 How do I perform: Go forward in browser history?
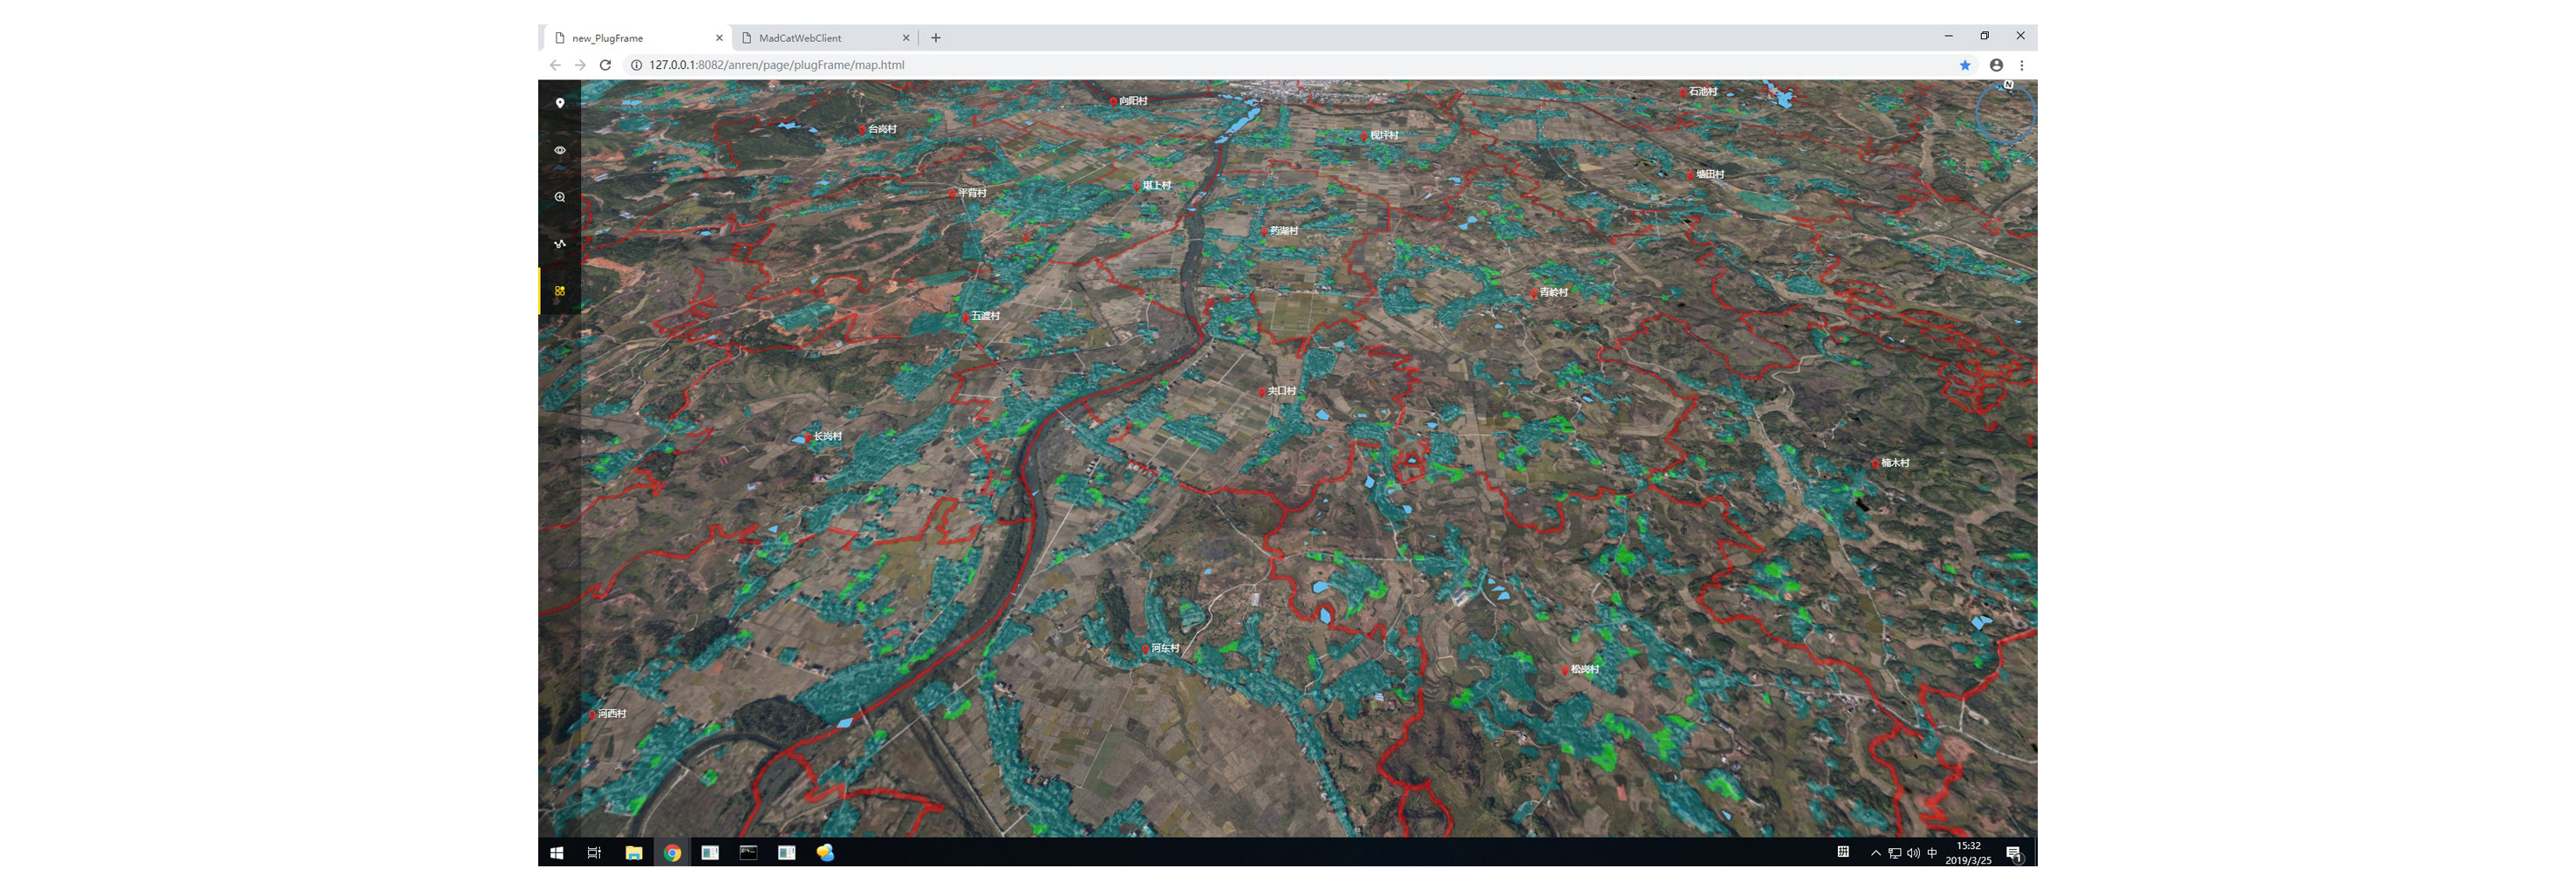[x=580, y=65]
